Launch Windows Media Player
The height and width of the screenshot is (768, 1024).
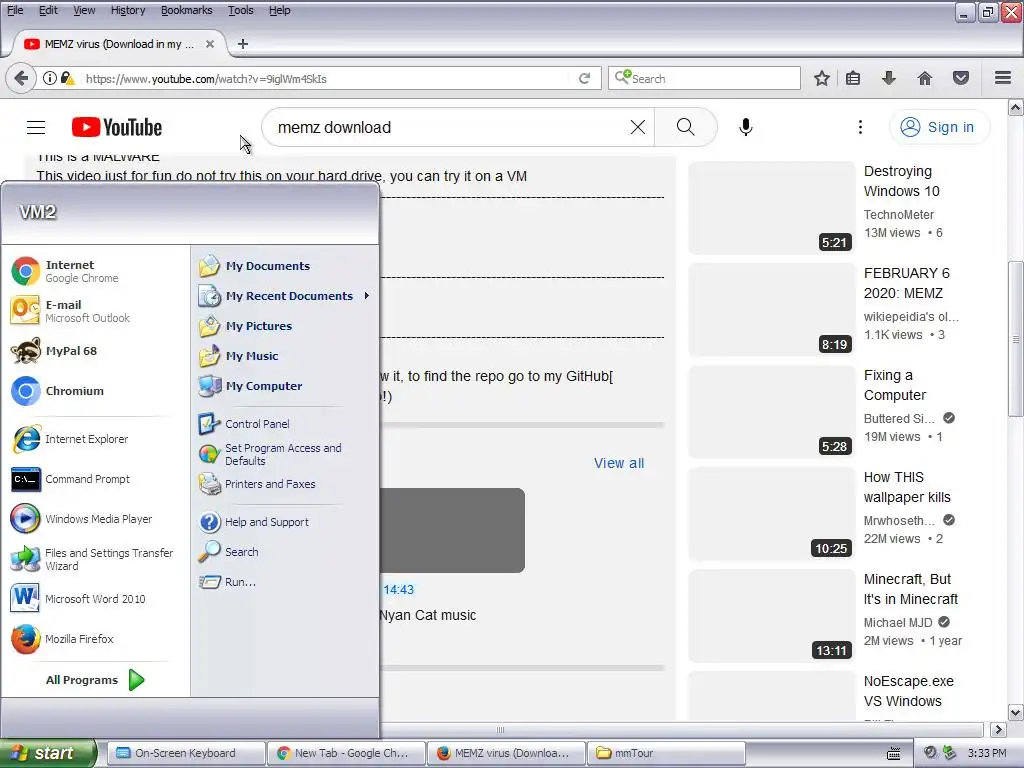(95, 519)
